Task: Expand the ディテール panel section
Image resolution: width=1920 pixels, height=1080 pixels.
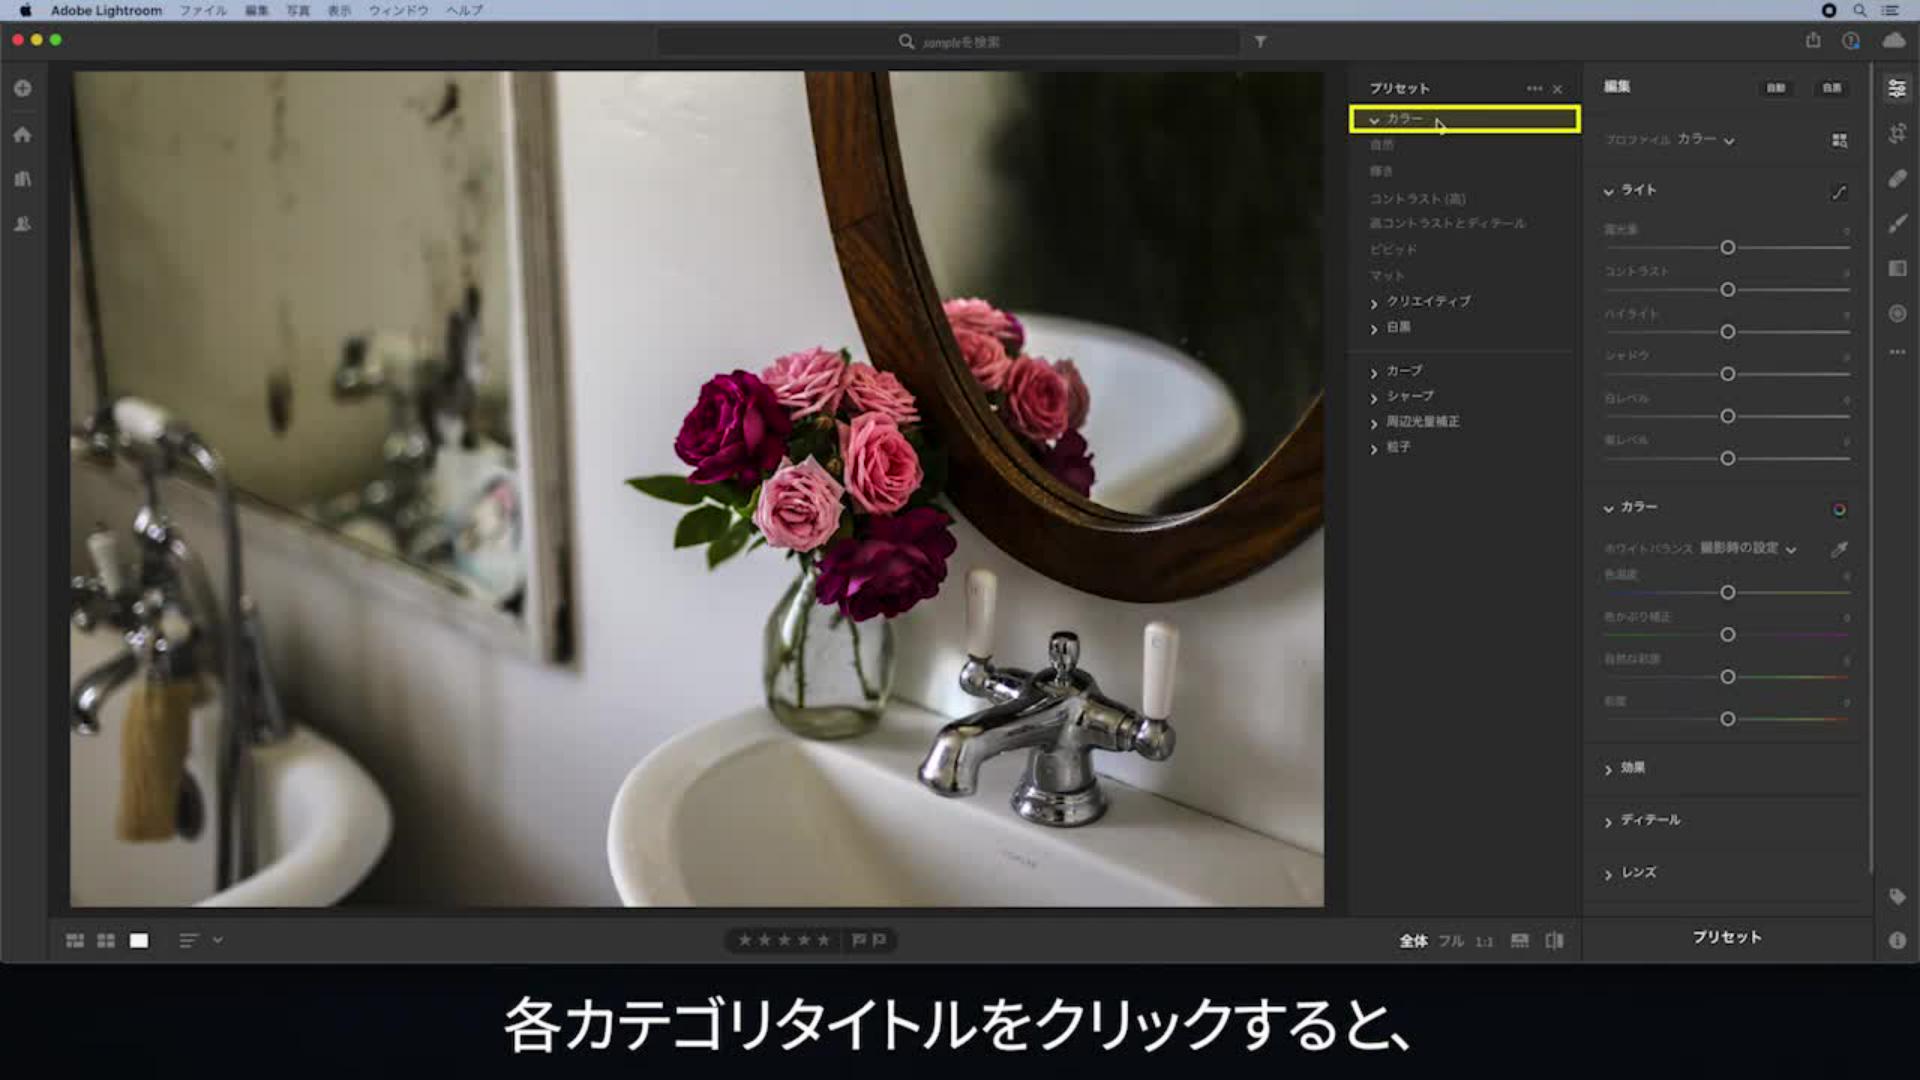Action: click(1650, 820)
